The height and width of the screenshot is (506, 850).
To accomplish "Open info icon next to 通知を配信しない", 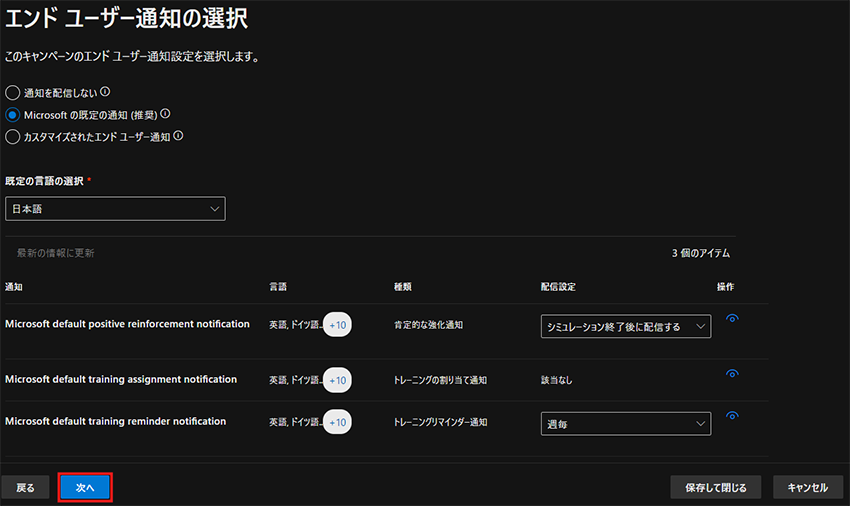I will tap(105, 92).
